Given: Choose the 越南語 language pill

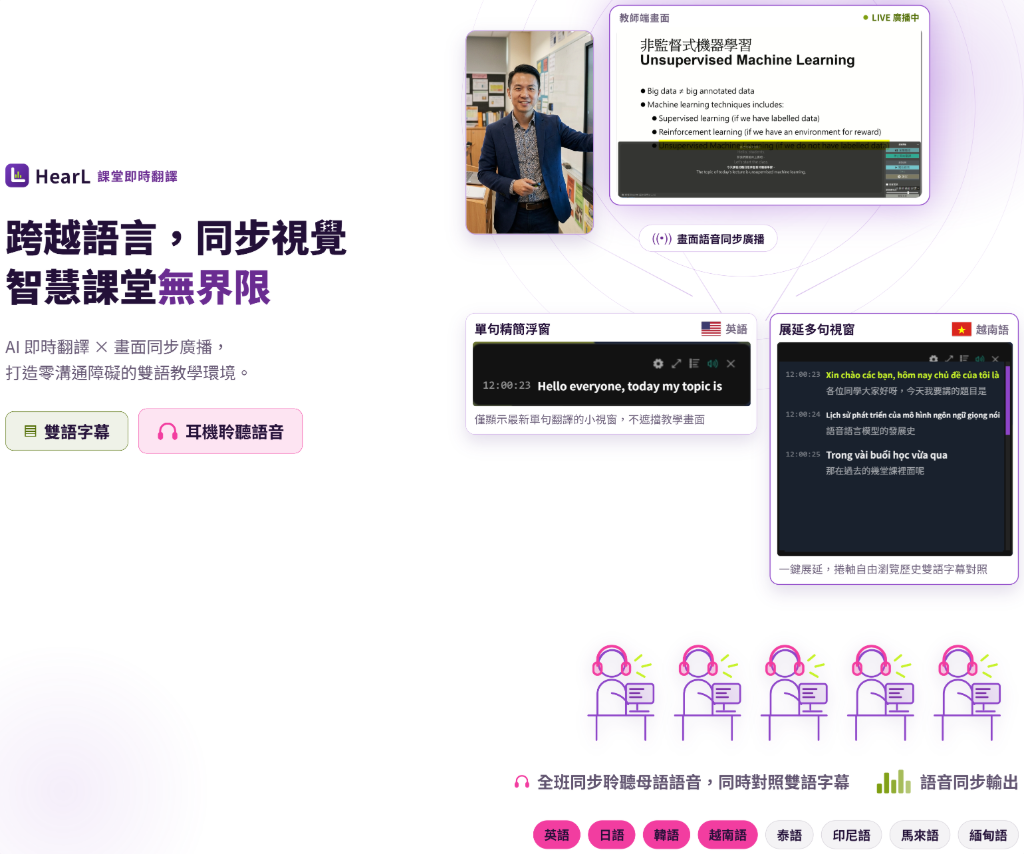Looking at the screenshot, I should [x=728, y=835].
